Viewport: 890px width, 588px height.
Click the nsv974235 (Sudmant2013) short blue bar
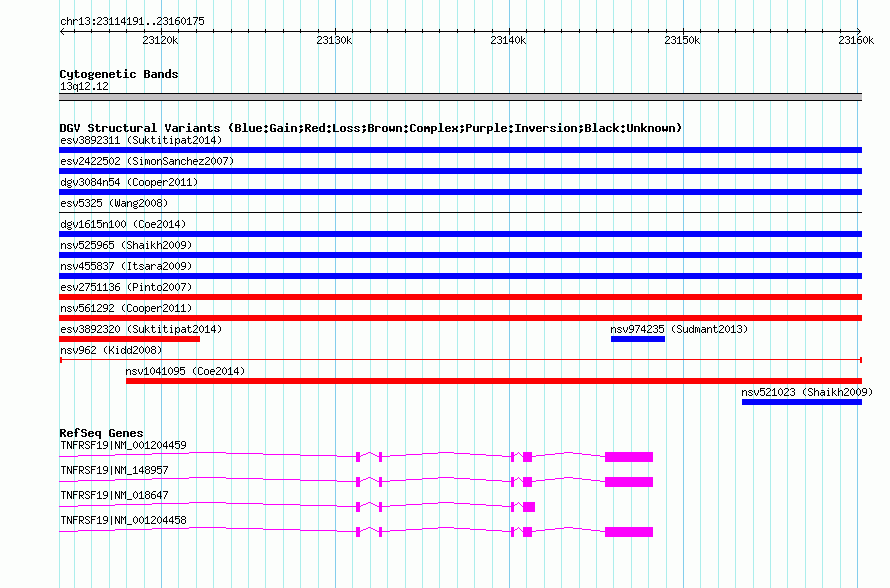638,339
